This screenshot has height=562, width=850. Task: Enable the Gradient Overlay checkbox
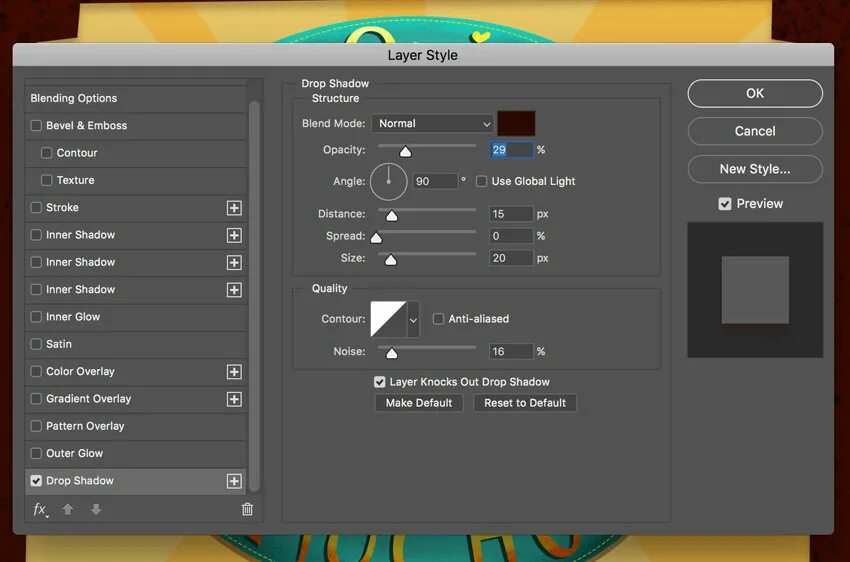coord(36,399)
